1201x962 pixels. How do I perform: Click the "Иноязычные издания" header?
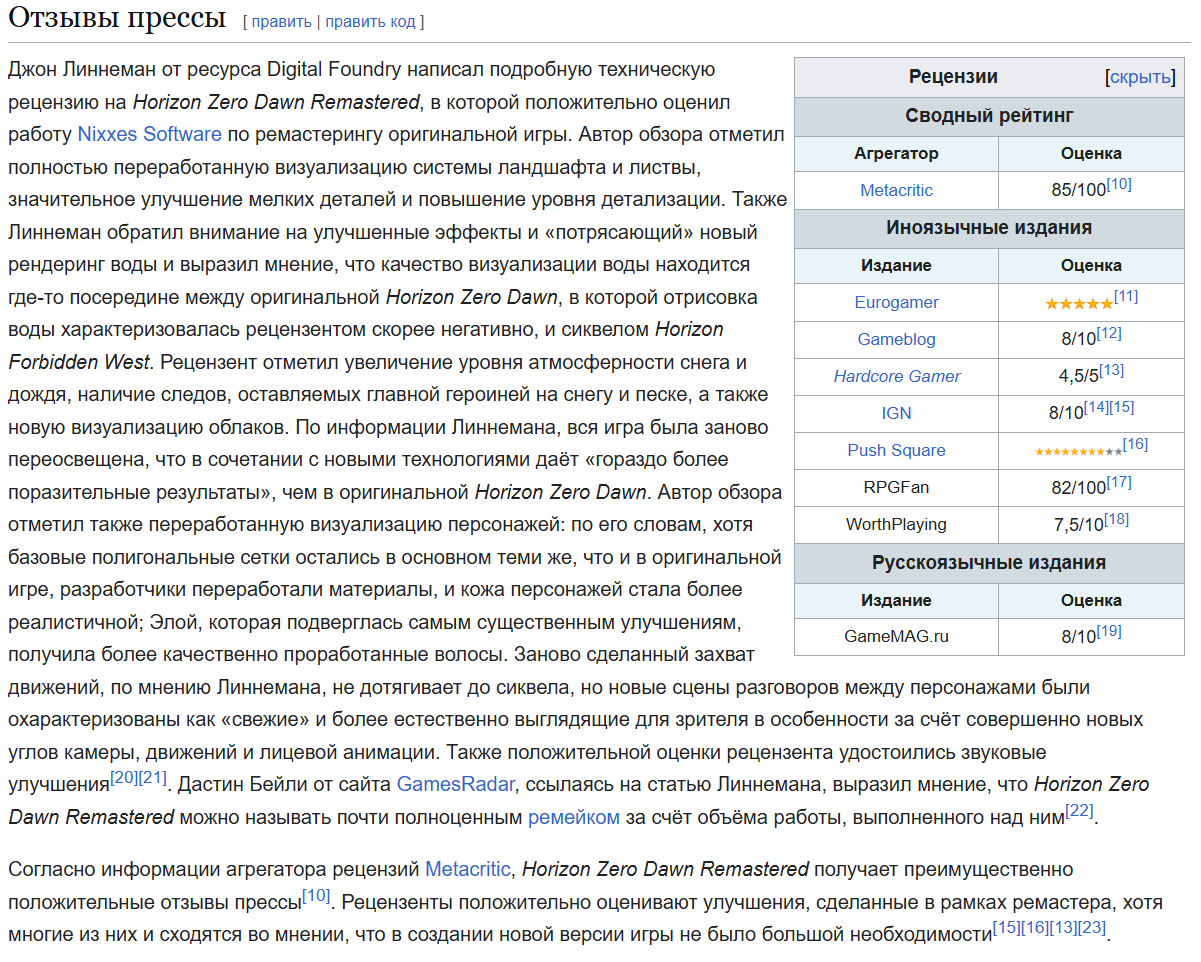tap(989, 228)
